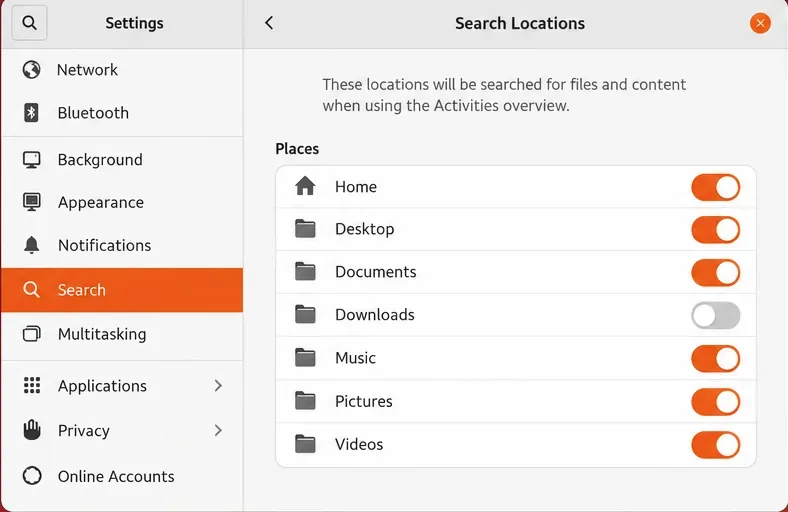Click the Desktop place label

[364, 229]
